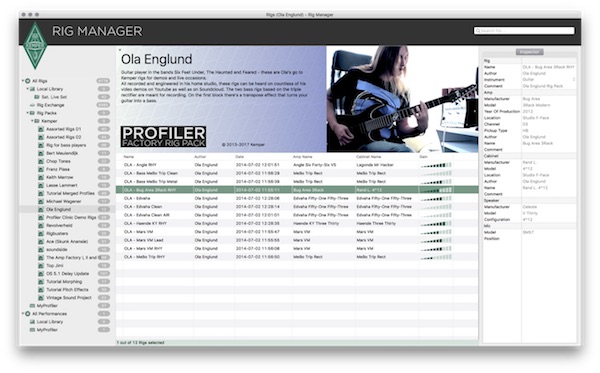Open the Instrument dropdown in the Inspector
600x373 pixels.
548,80
